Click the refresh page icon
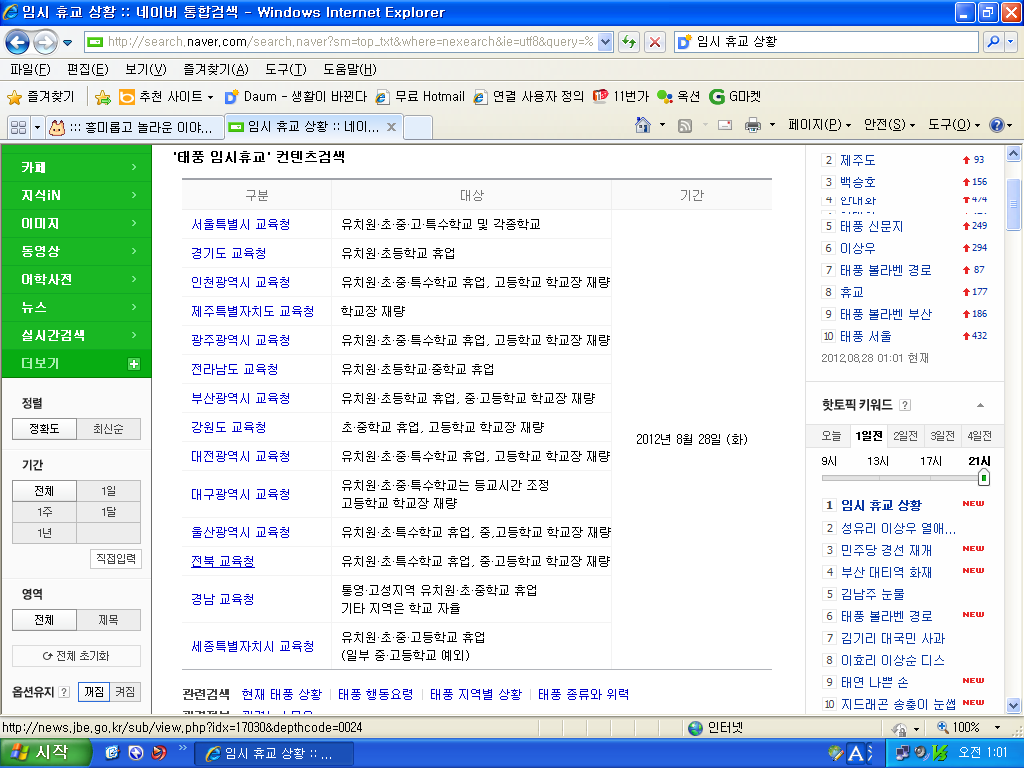Viewport: 1024px width, 768px height. click(629, 42)
